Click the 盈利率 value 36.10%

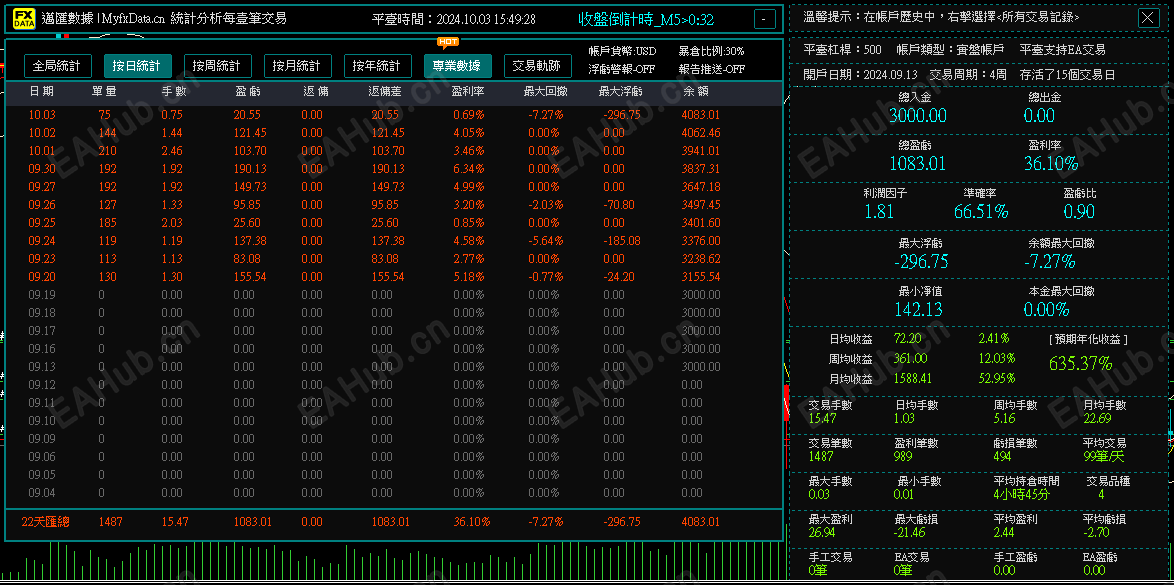[x=1050, y=163]
